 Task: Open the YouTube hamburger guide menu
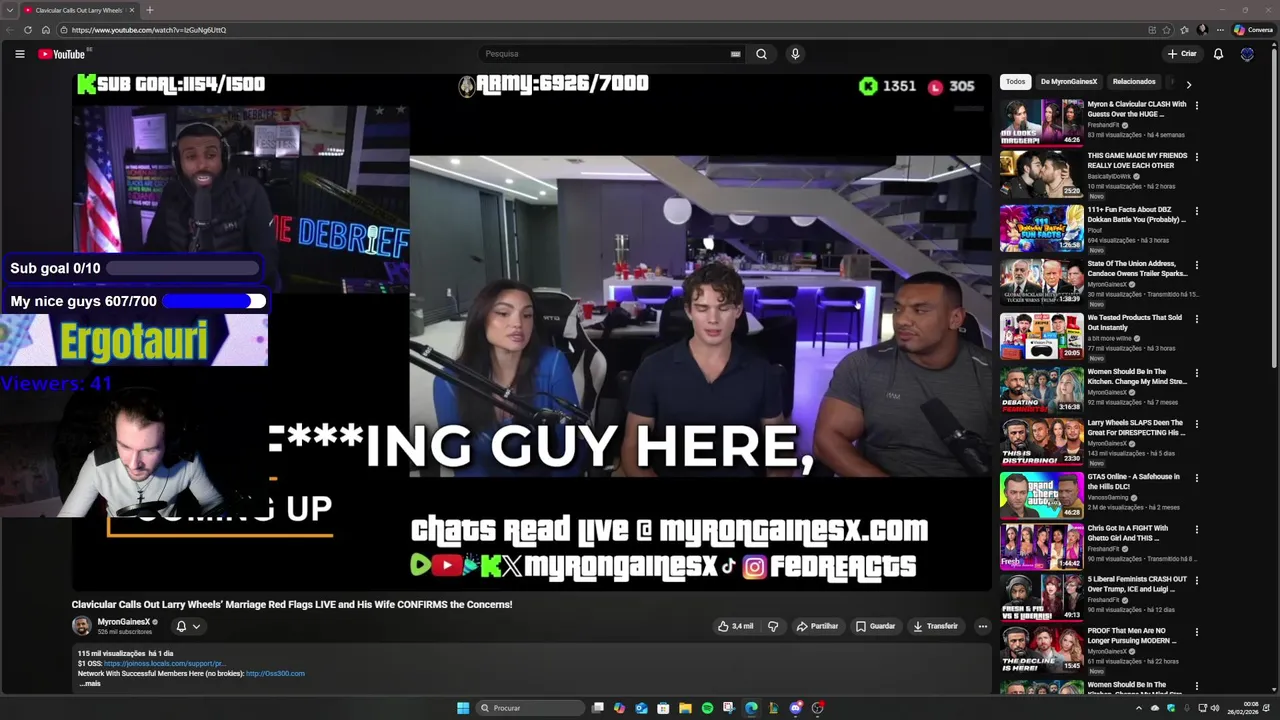point(19,54)
